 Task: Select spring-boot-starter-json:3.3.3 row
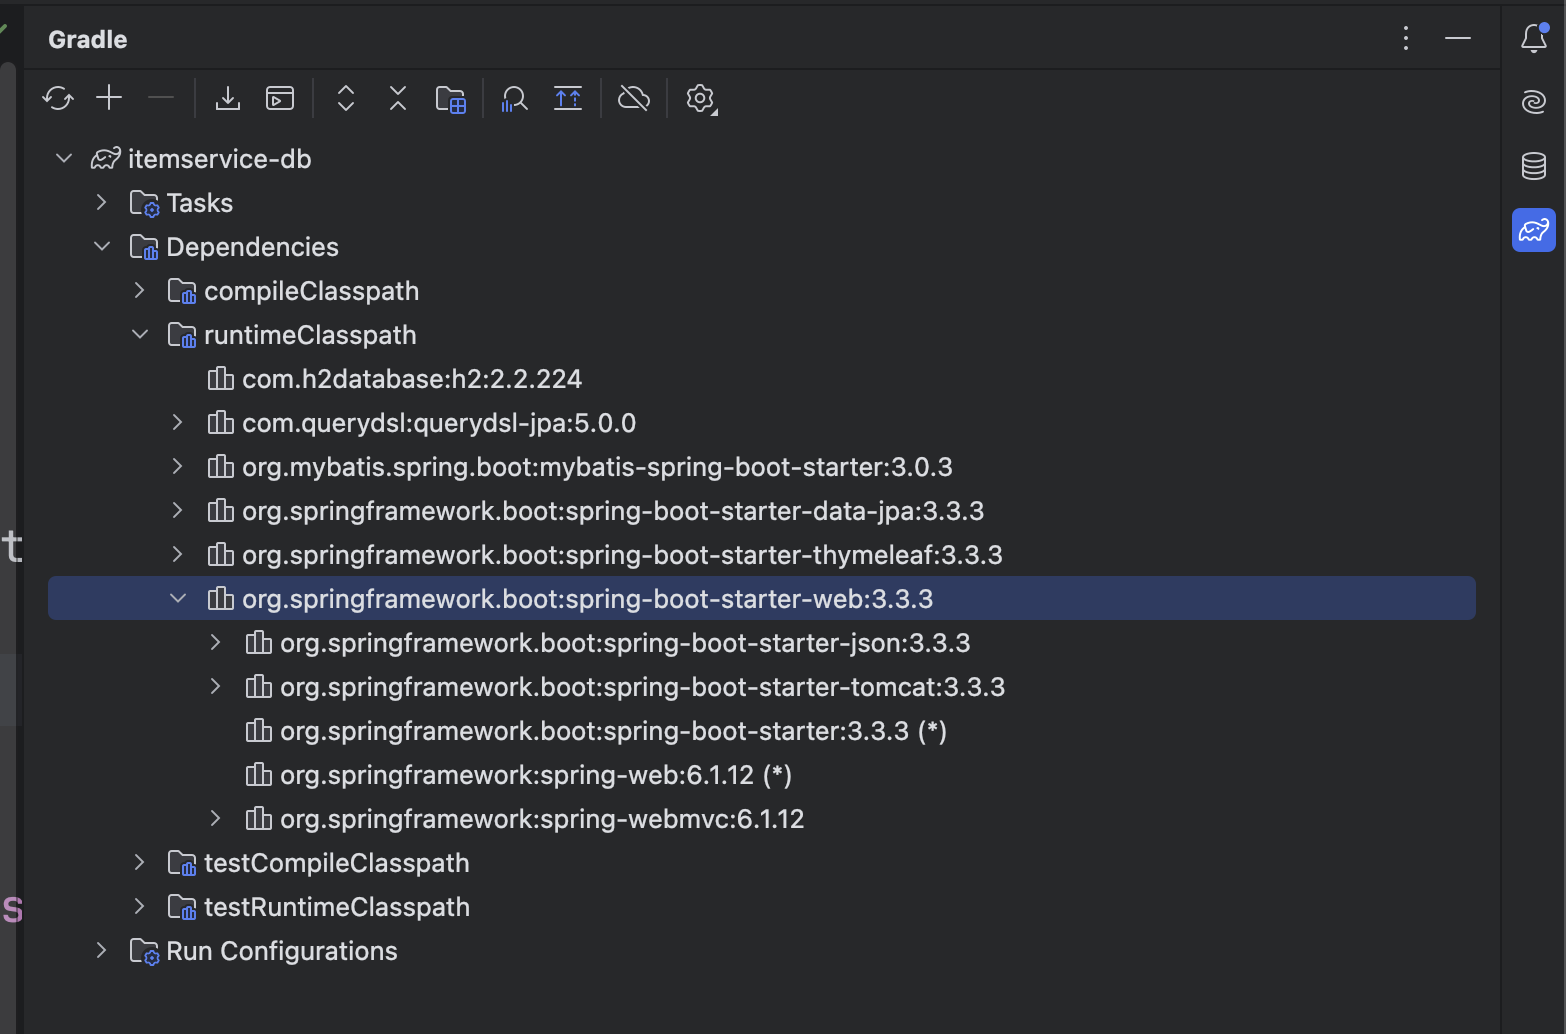point(762,642)
